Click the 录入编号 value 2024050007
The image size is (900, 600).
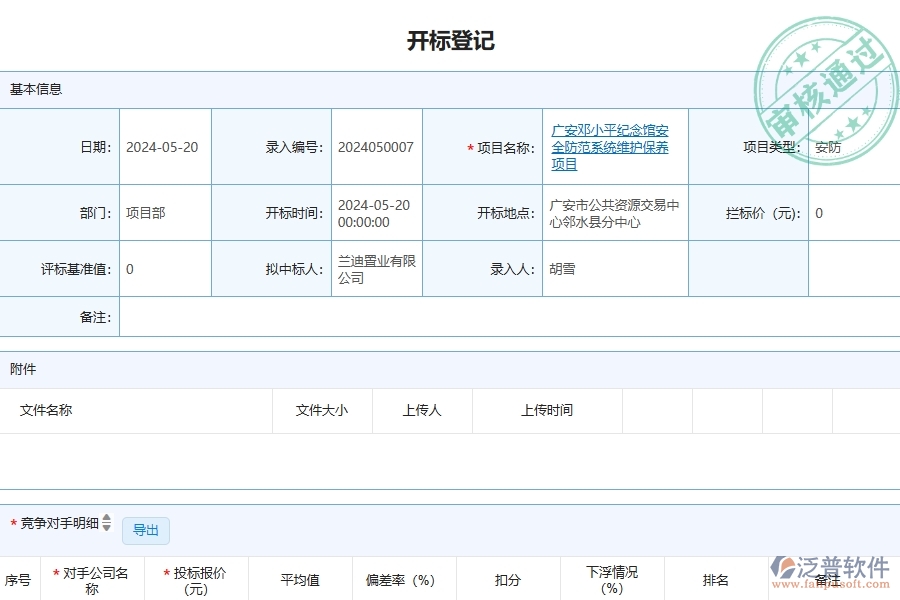(375, 146)
